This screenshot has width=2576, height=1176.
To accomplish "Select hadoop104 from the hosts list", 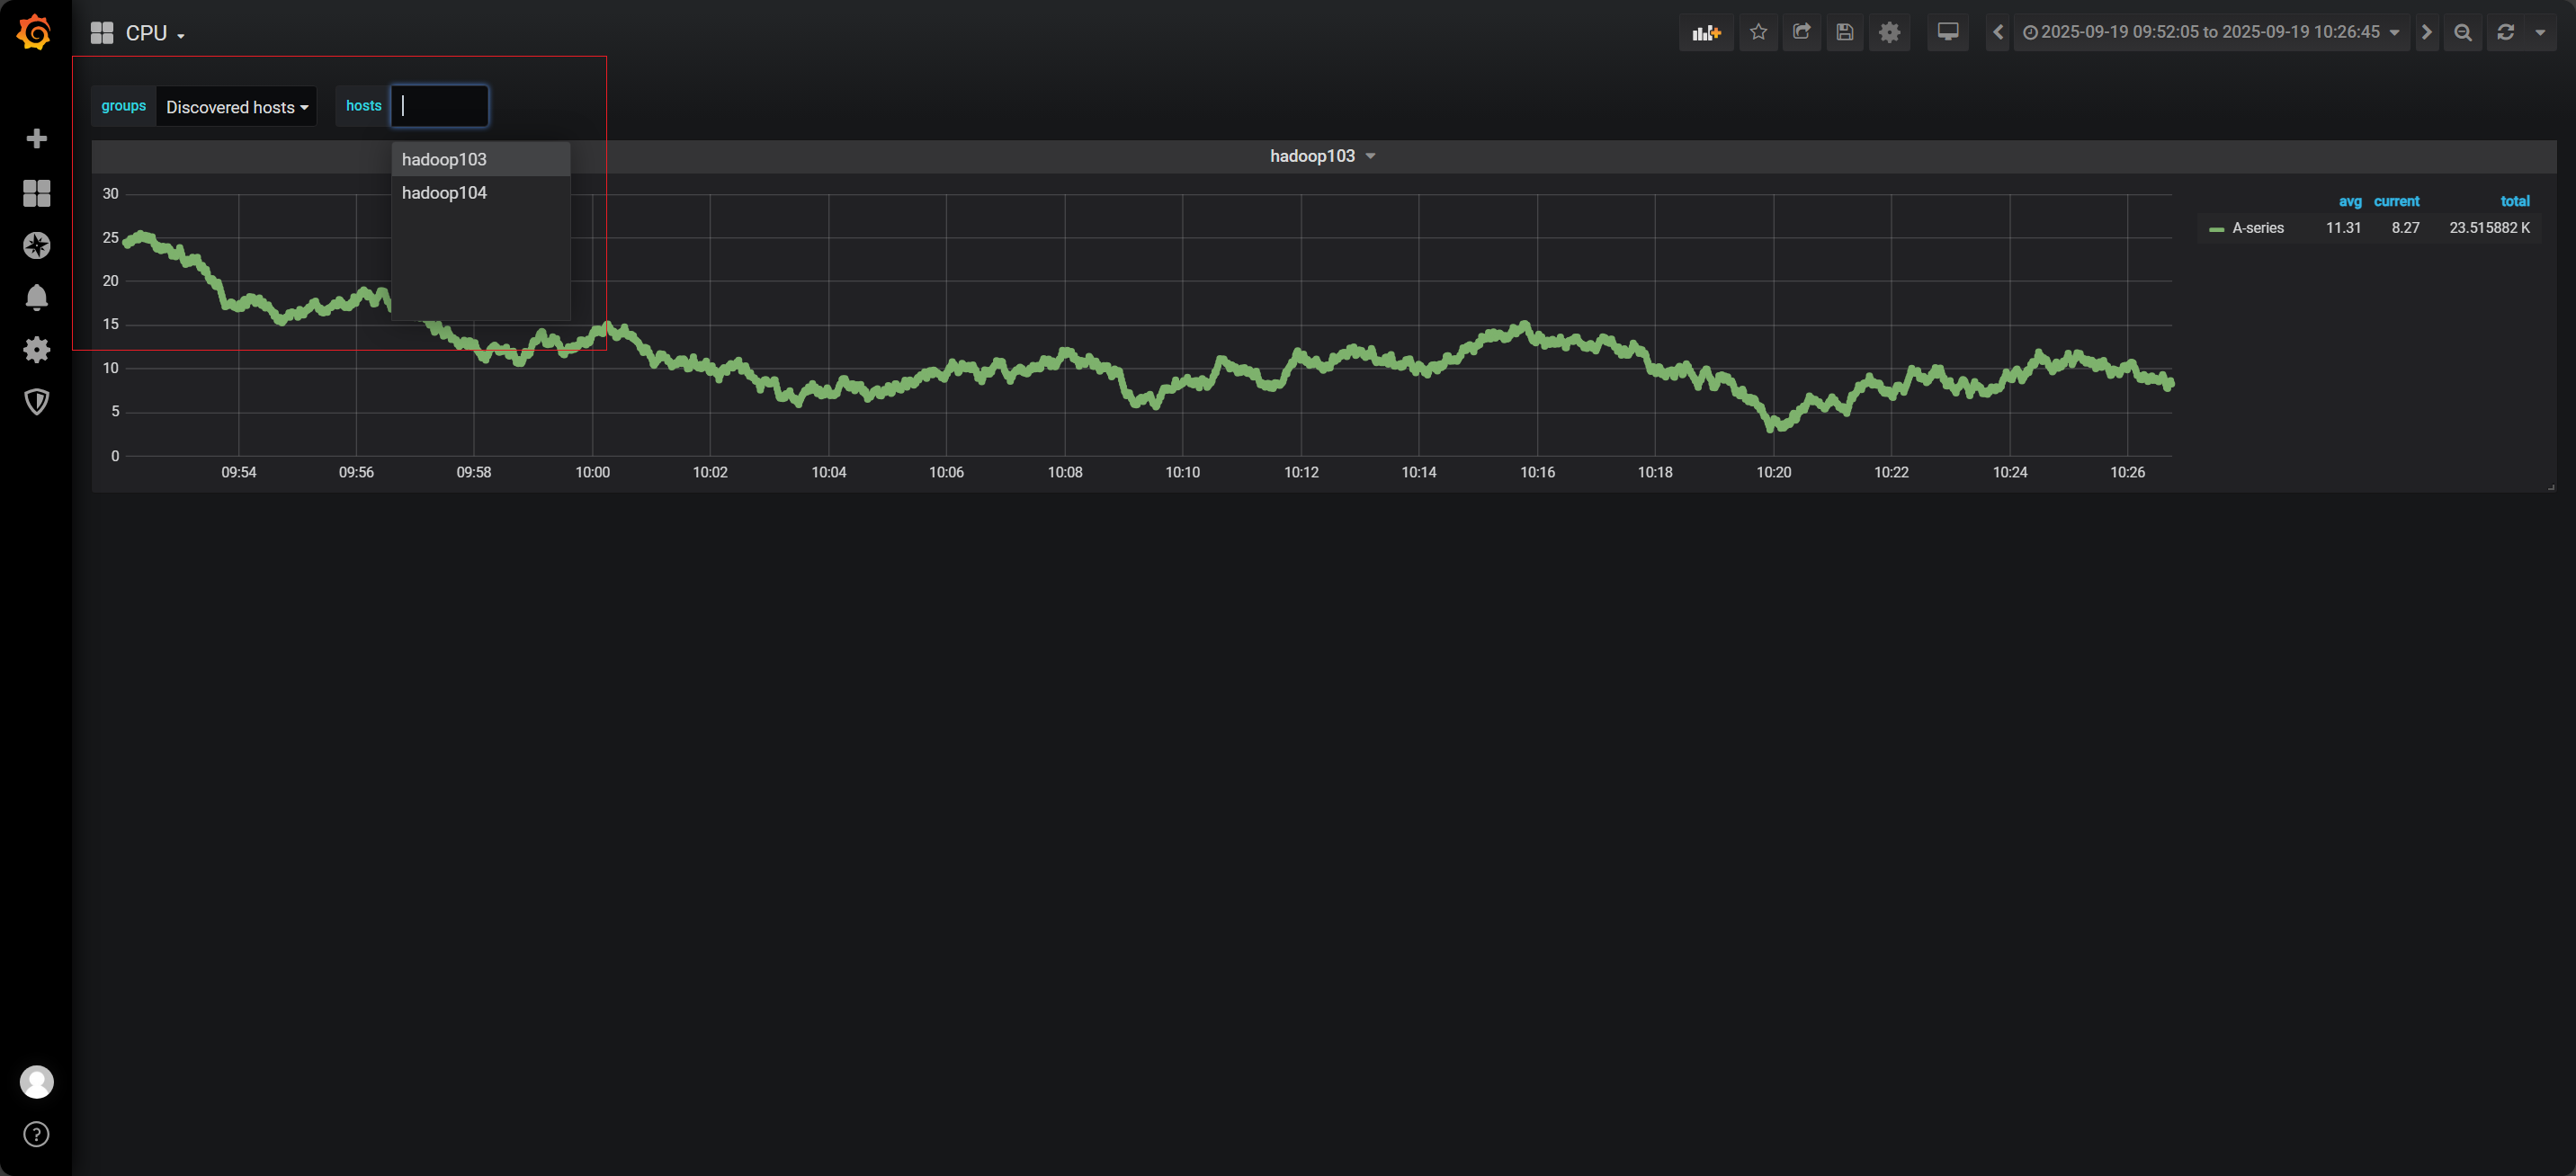I will point(444,193).
